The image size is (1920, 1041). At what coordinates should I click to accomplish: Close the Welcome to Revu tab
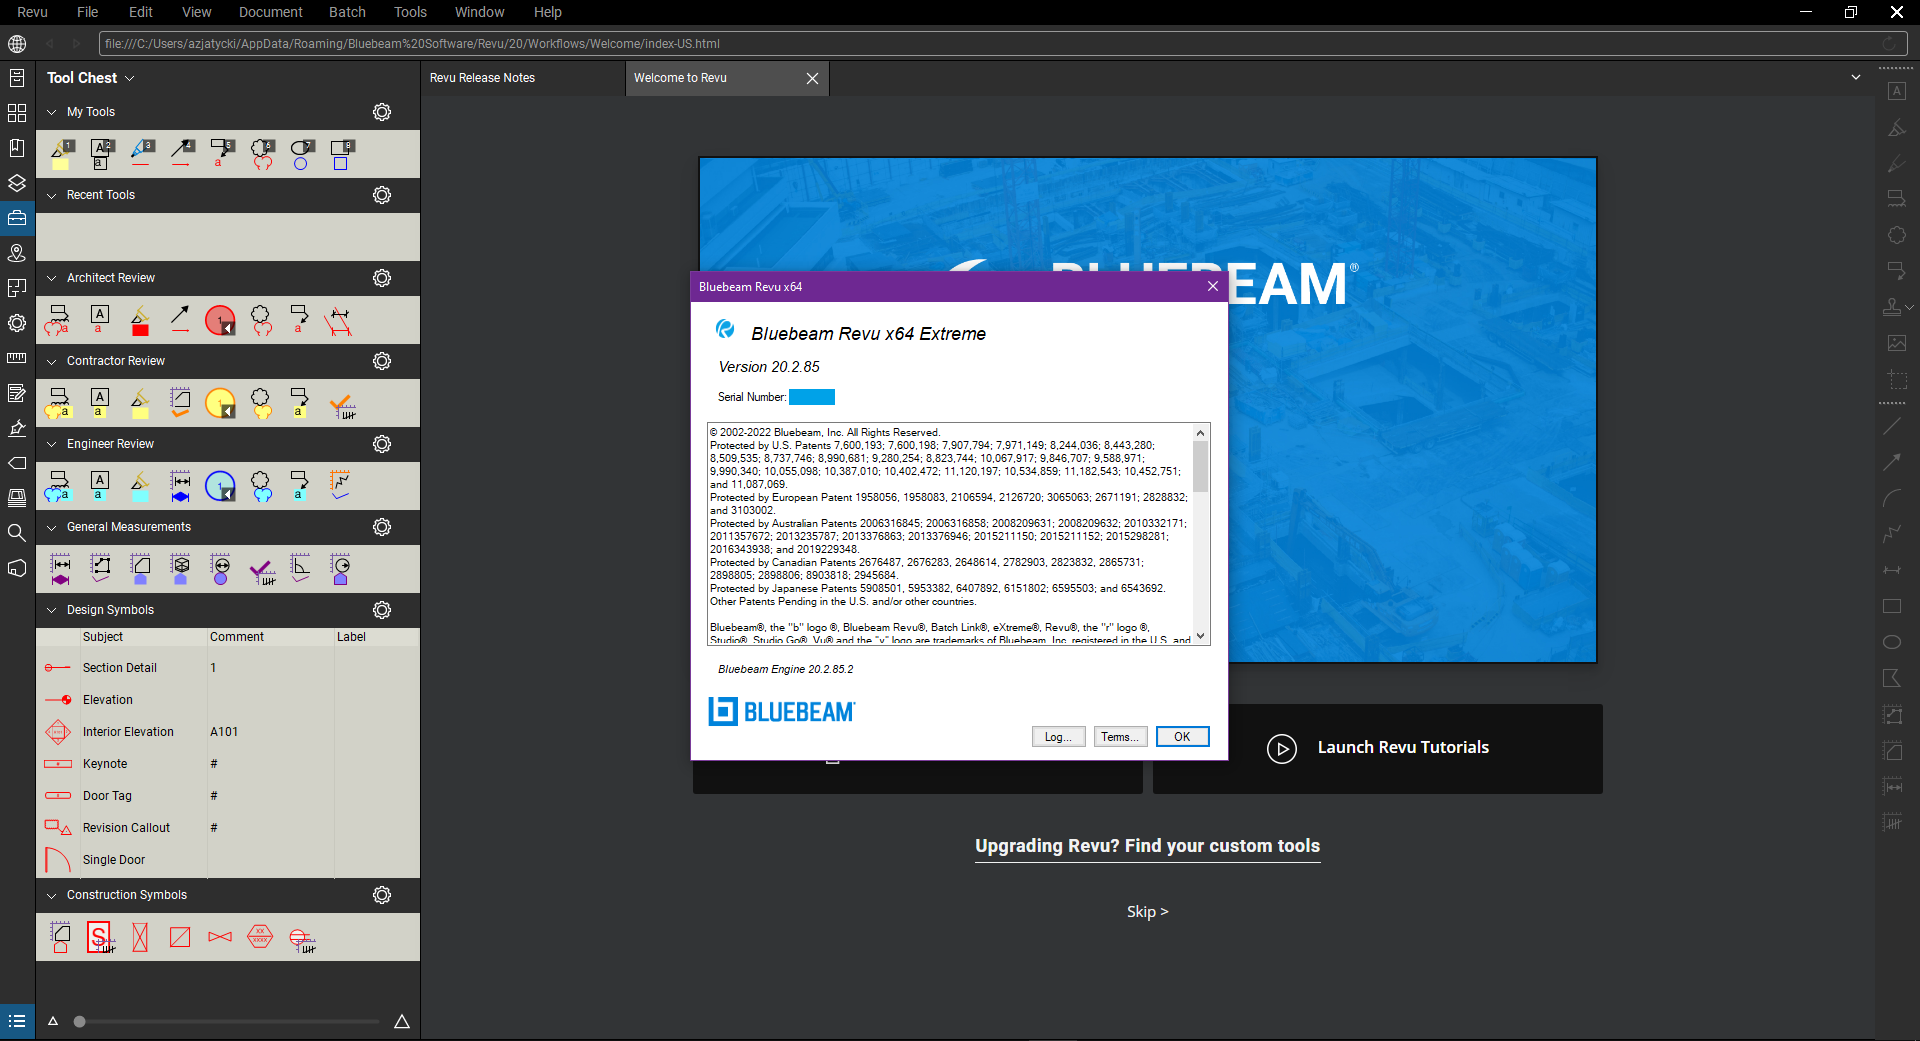(x=812, y=78)
